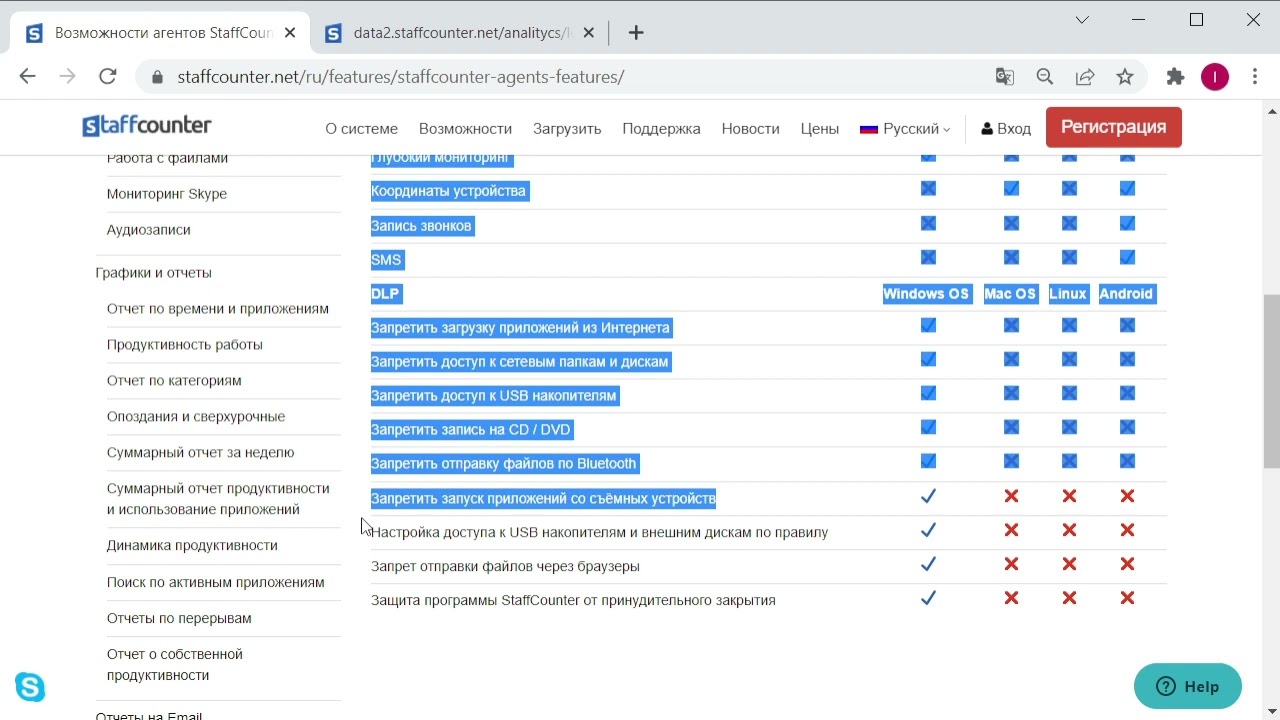Click the zoom magnifier icon in address bar
Viewport: 1280px width, 720px height.
pos(1045,77)
